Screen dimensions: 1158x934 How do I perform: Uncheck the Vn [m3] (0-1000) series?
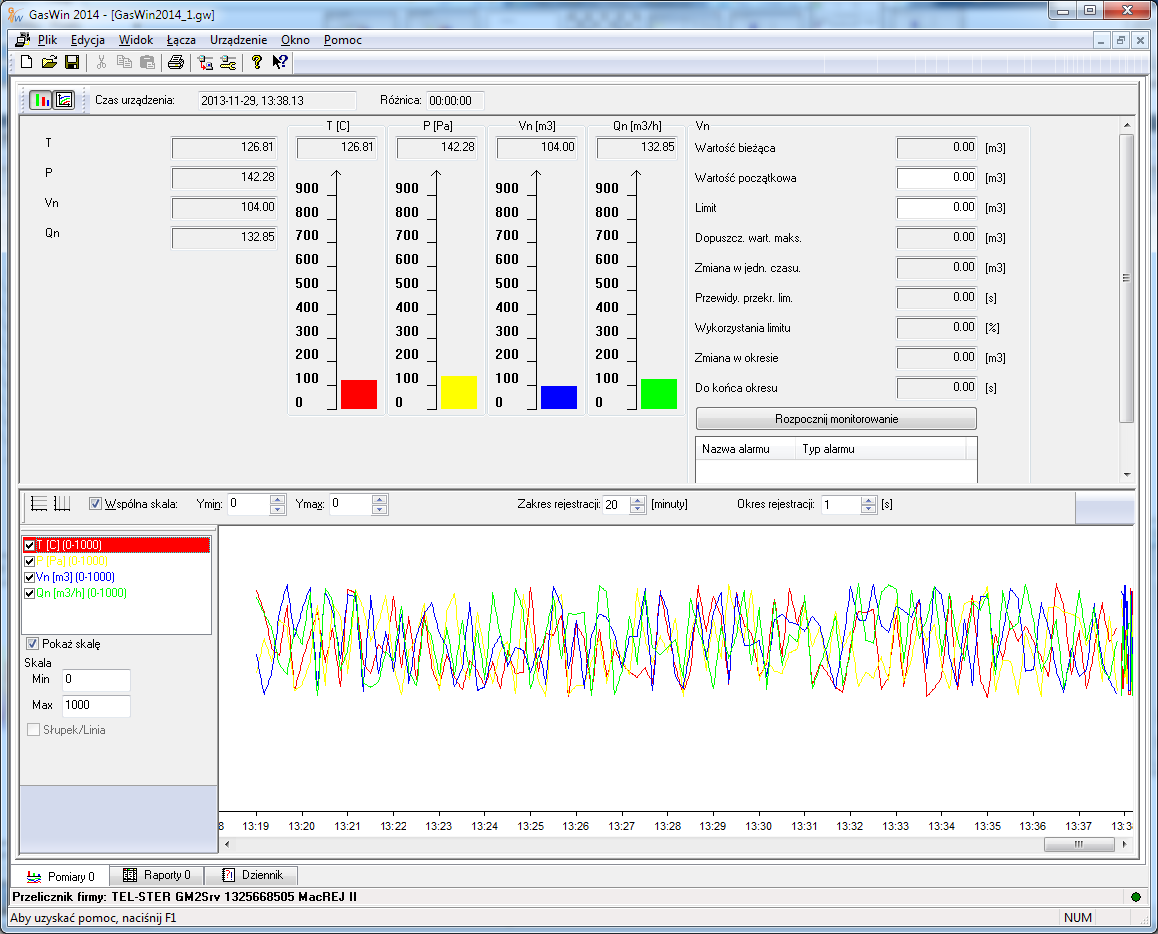click(30, 577)
